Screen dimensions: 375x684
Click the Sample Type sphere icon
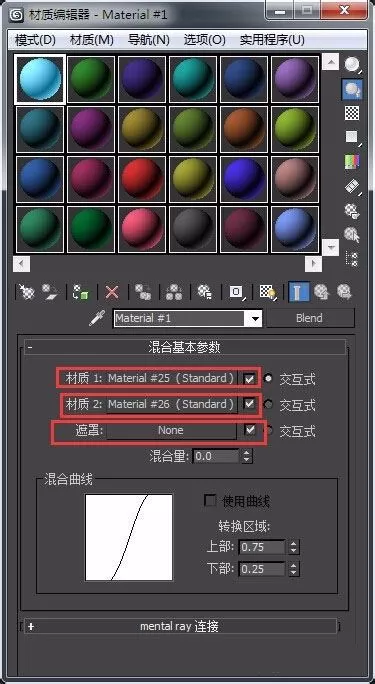[x=352, y=65]
